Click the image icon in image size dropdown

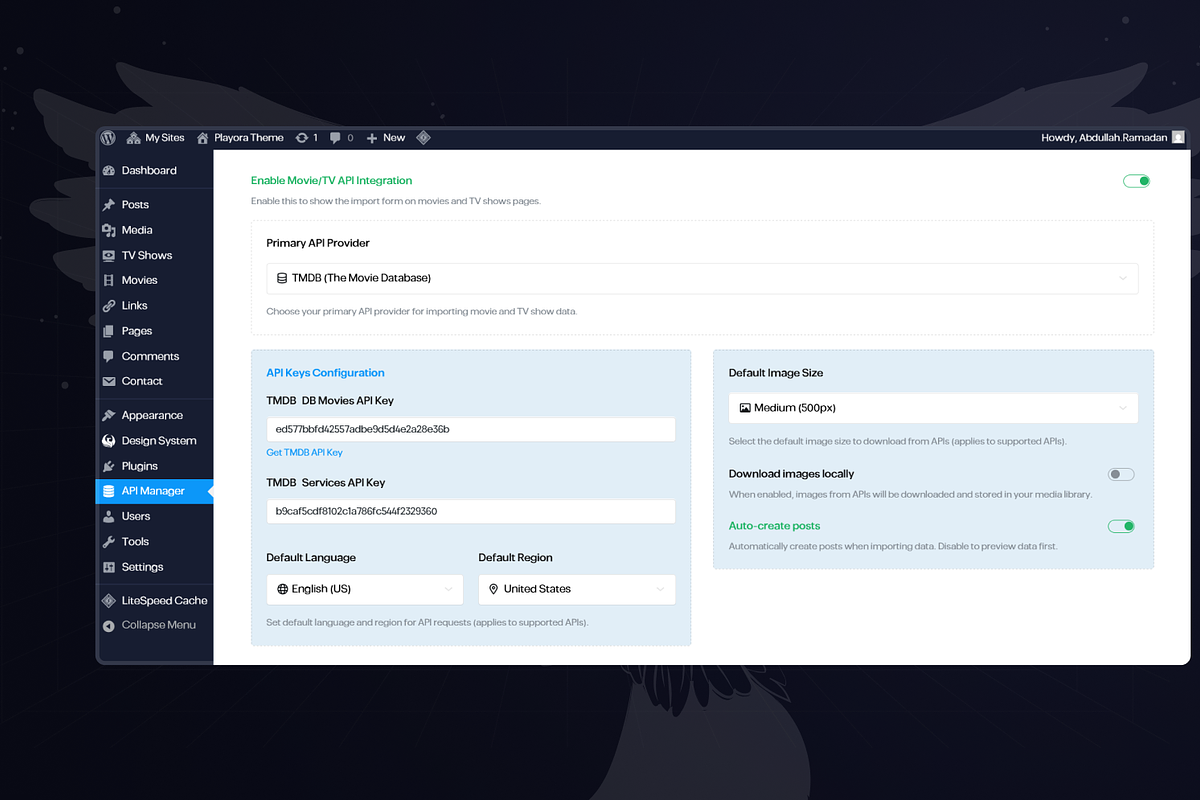[745, 408]
